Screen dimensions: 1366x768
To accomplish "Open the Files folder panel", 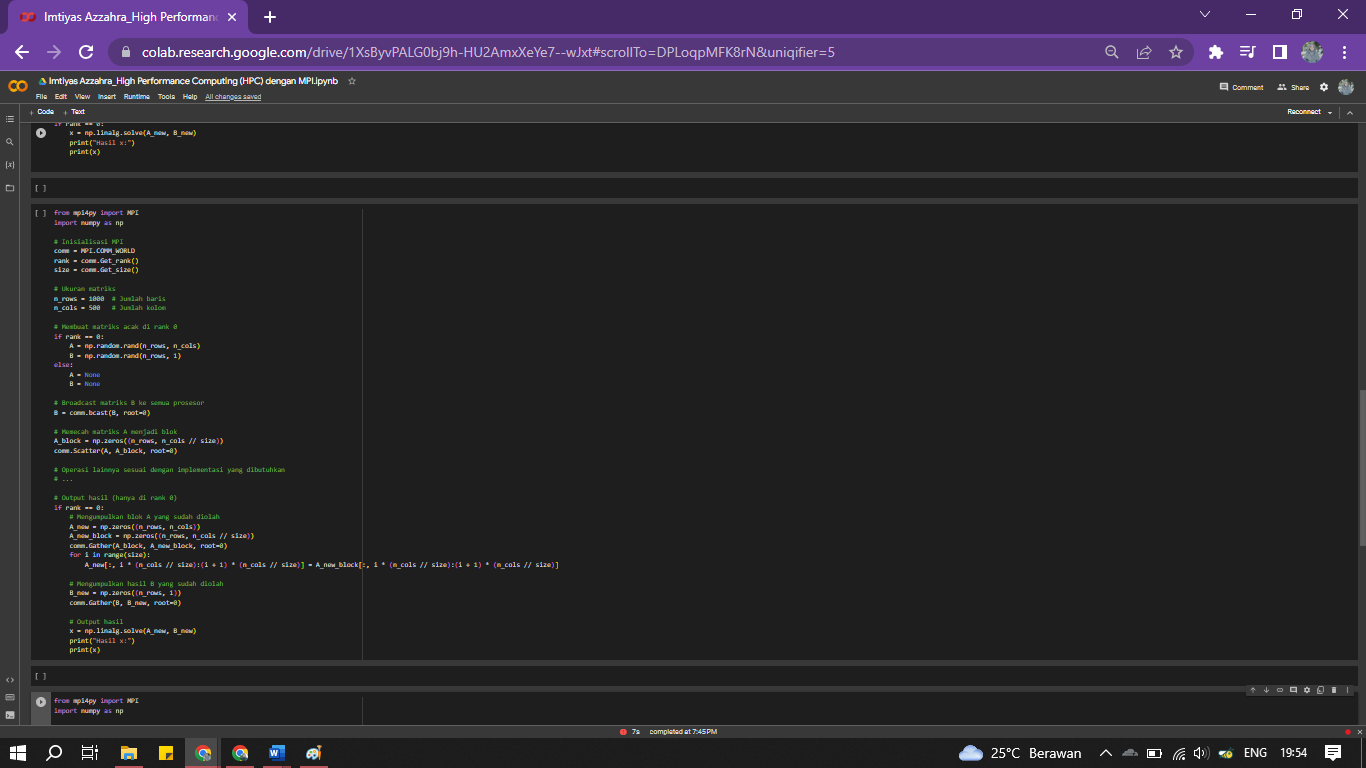I will (x=10, y=188).
